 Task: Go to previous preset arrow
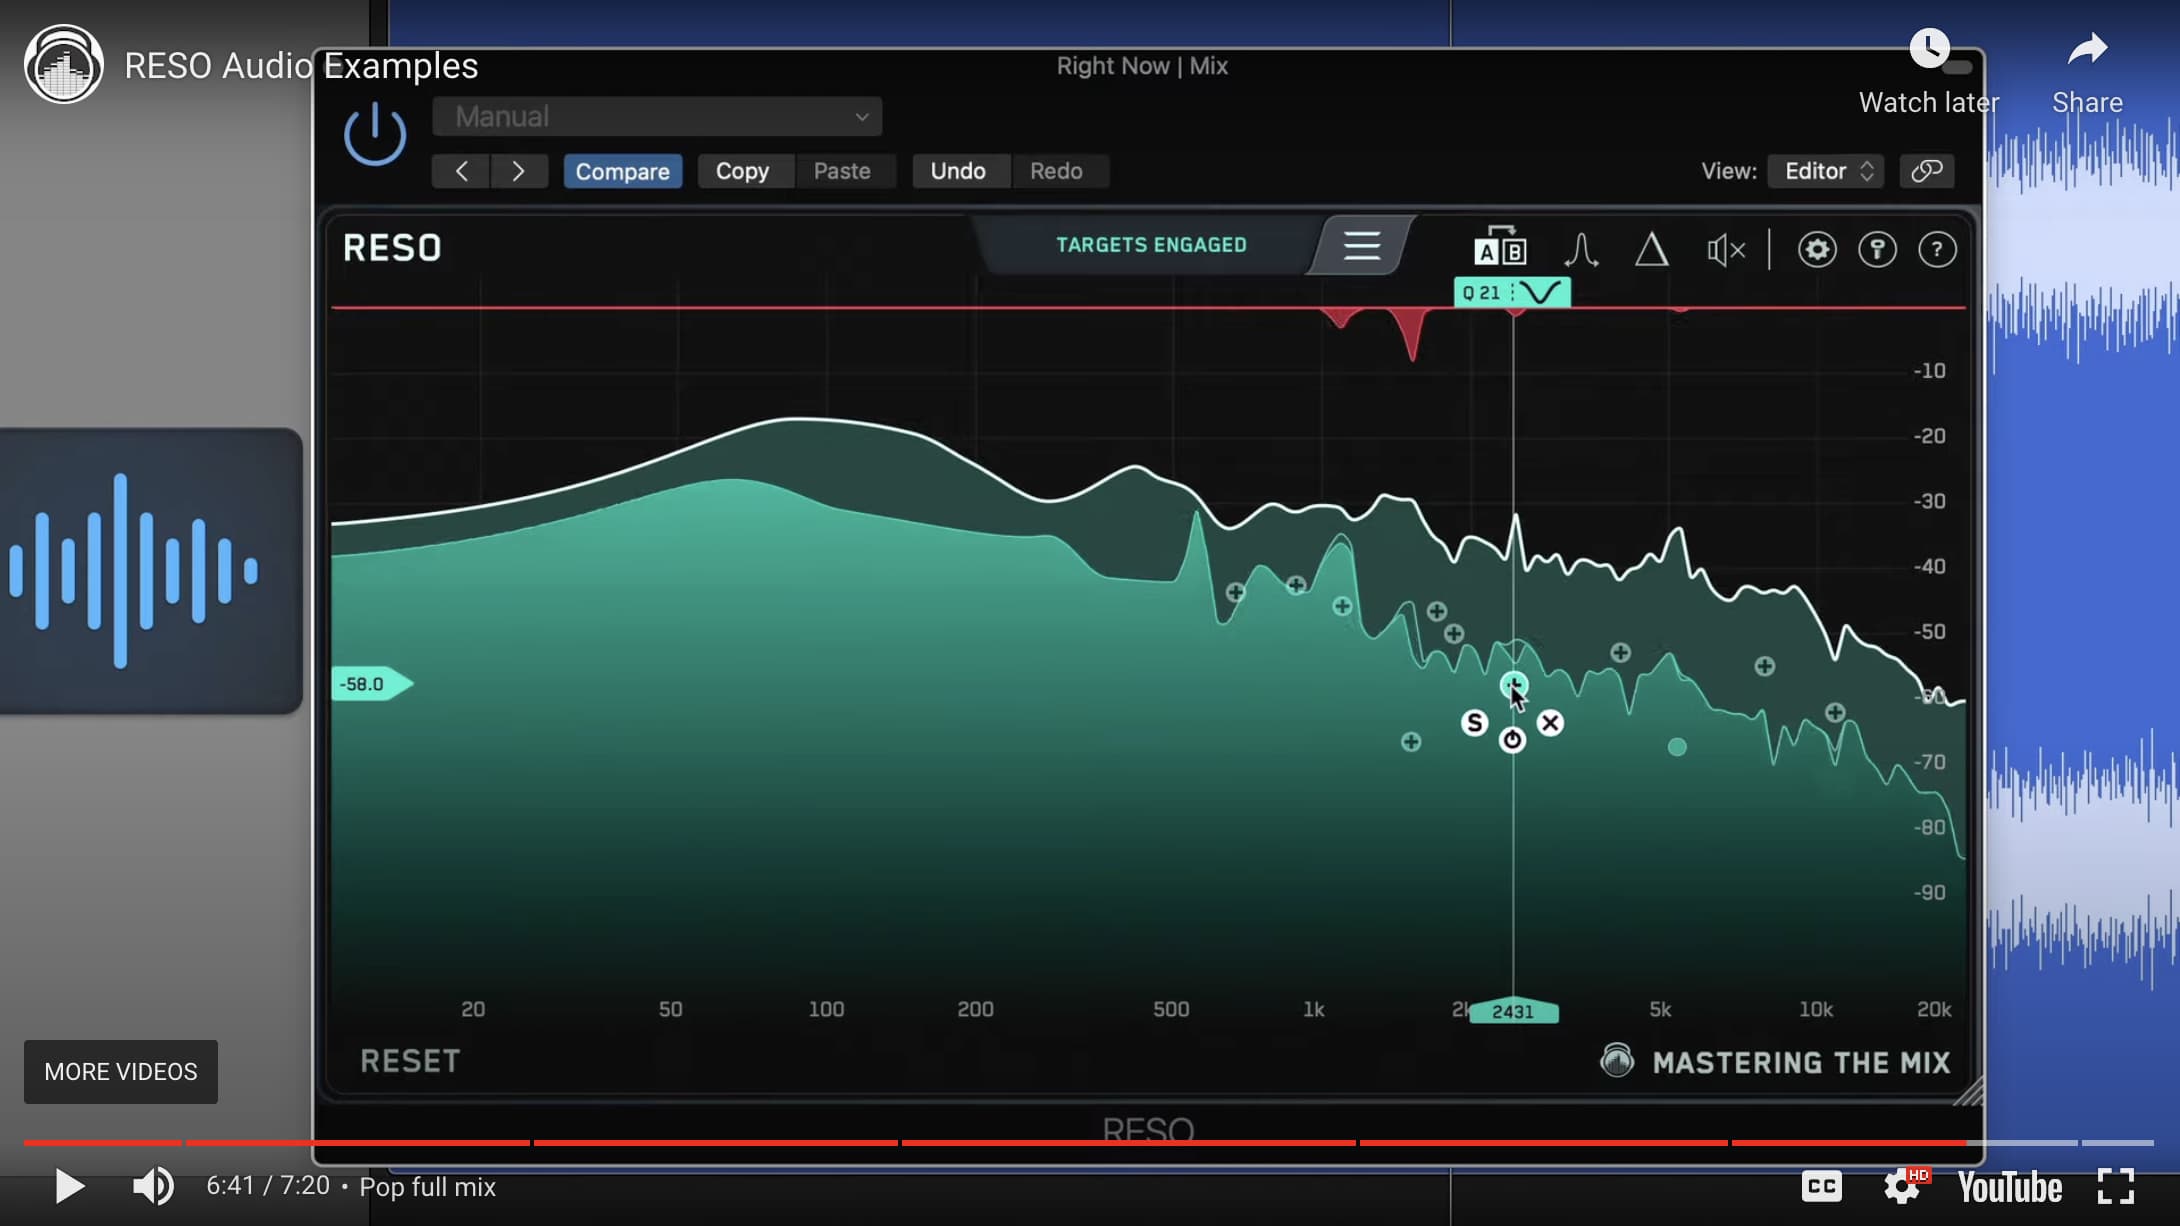coord(461,171)
